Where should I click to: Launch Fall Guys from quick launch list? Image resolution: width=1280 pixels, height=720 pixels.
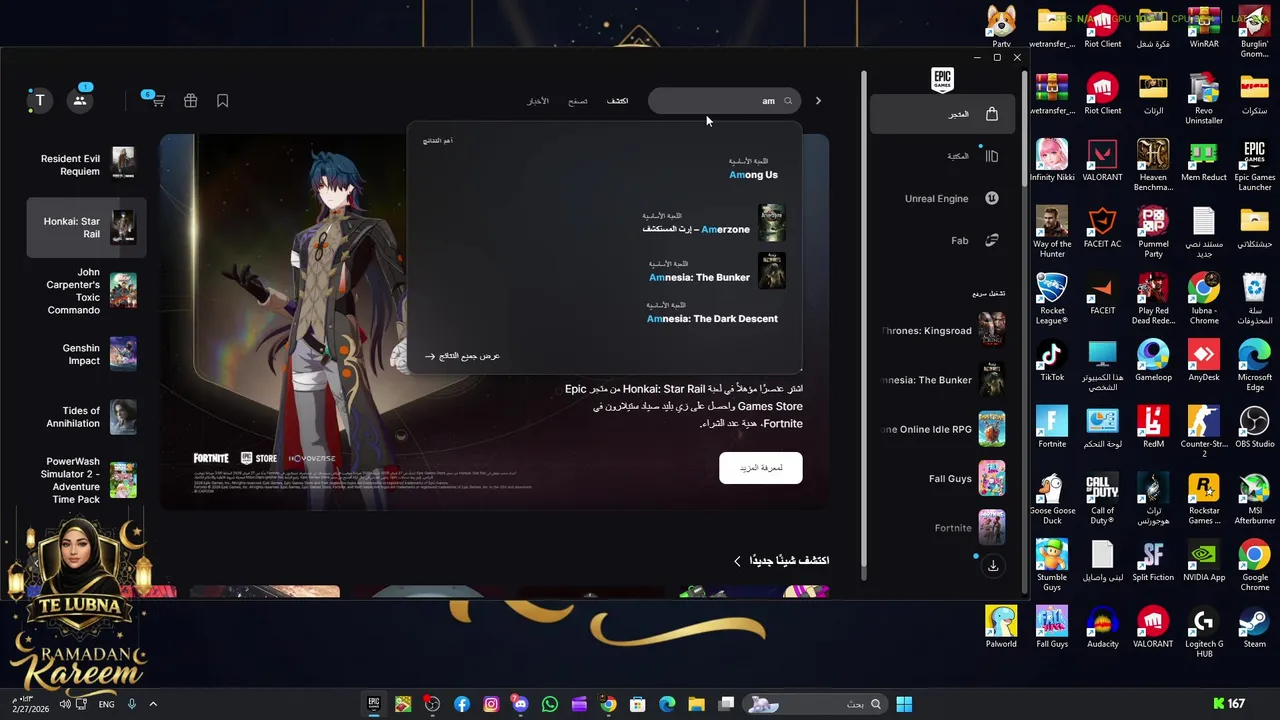pyautogui.click(x=942, y=478)
